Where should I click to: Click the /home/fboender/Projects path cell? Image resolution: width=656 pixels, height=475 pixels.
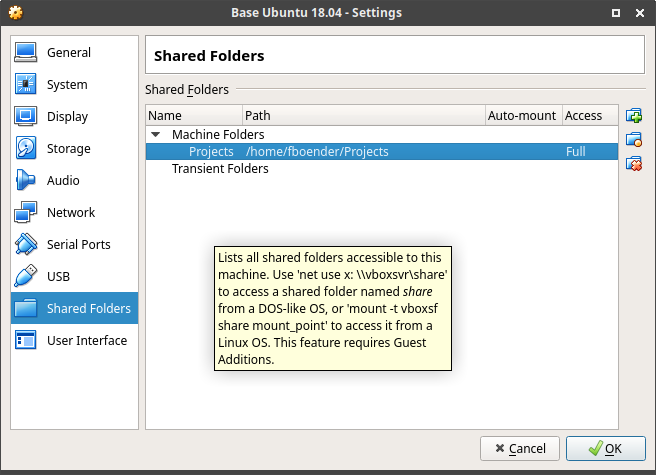coord(317,151)
